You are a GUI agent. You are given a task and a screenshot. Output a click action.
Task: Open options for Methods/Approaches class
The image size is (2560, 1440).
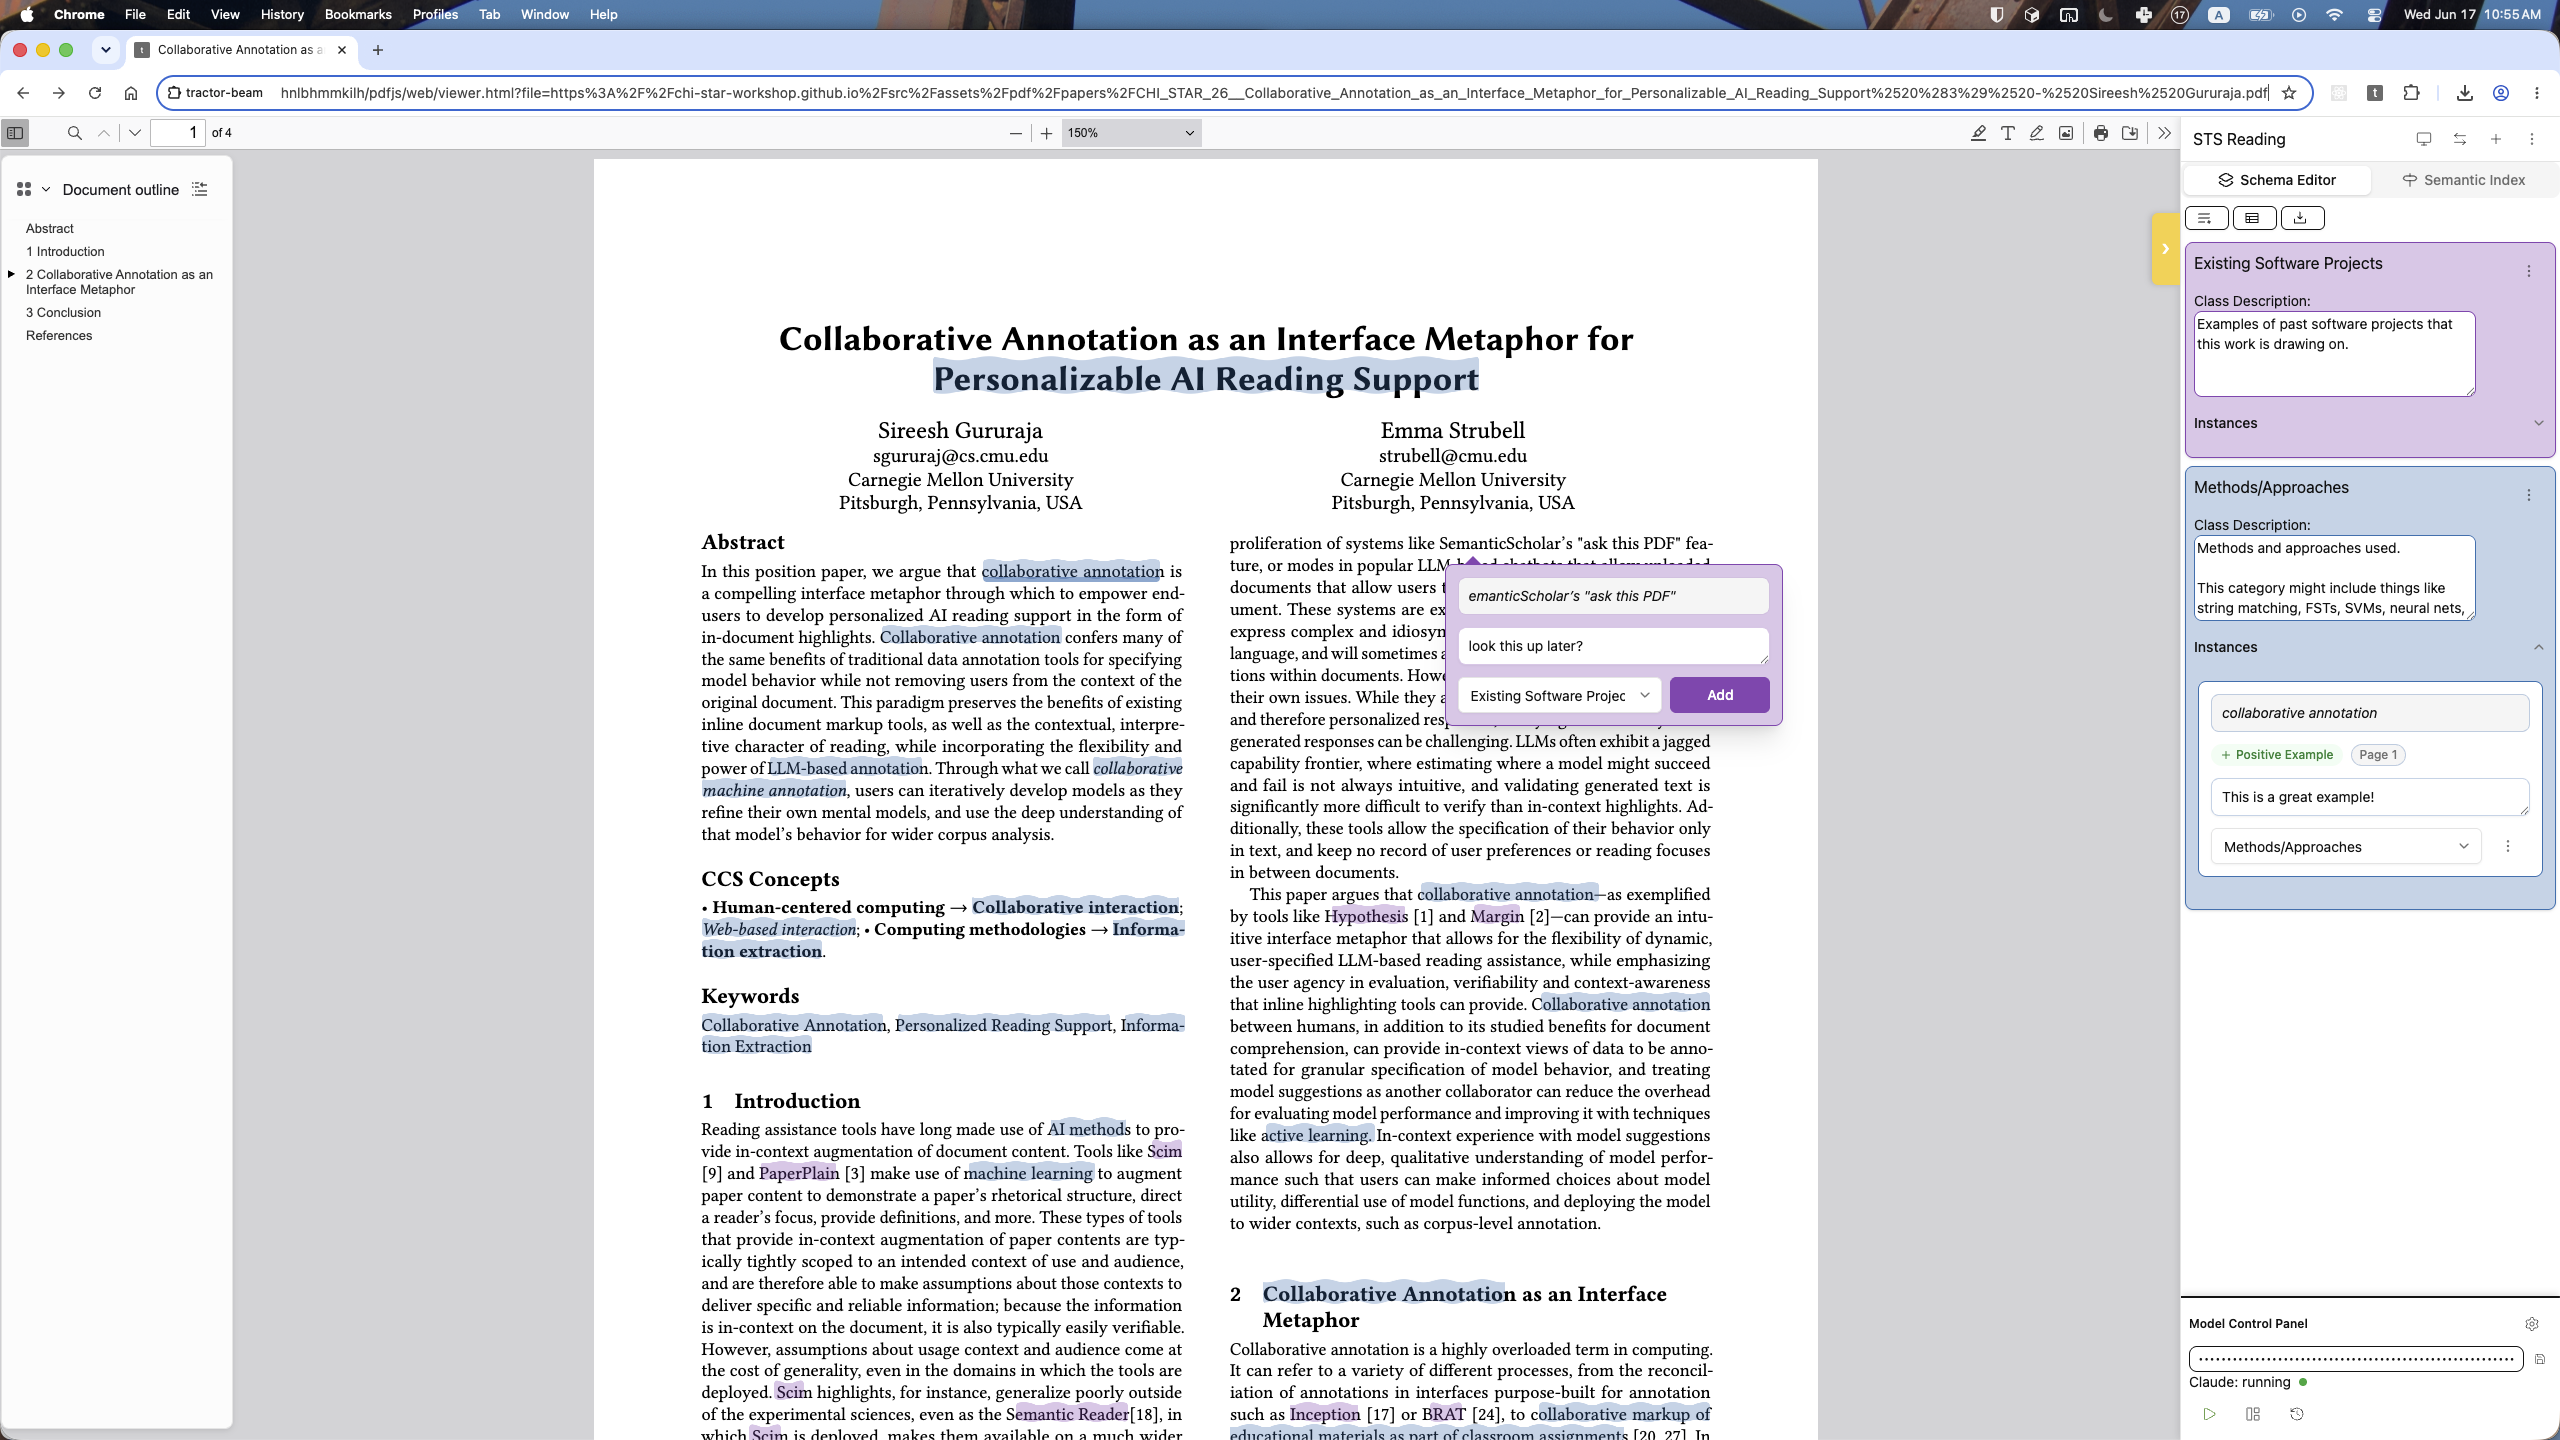[2528, 495]
